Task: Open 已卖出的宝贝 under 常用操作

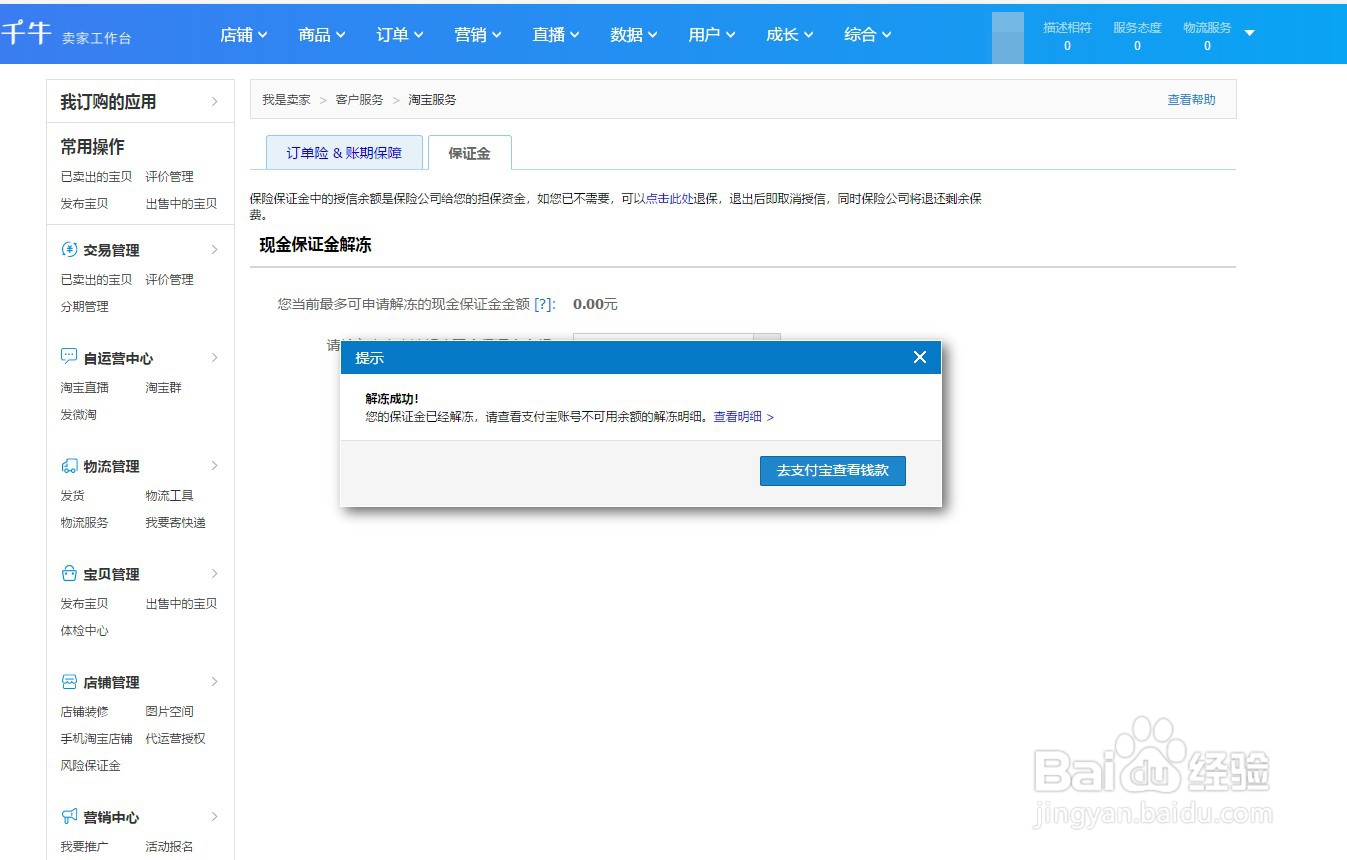Action: pyautogui.click(x=96, y=177)
